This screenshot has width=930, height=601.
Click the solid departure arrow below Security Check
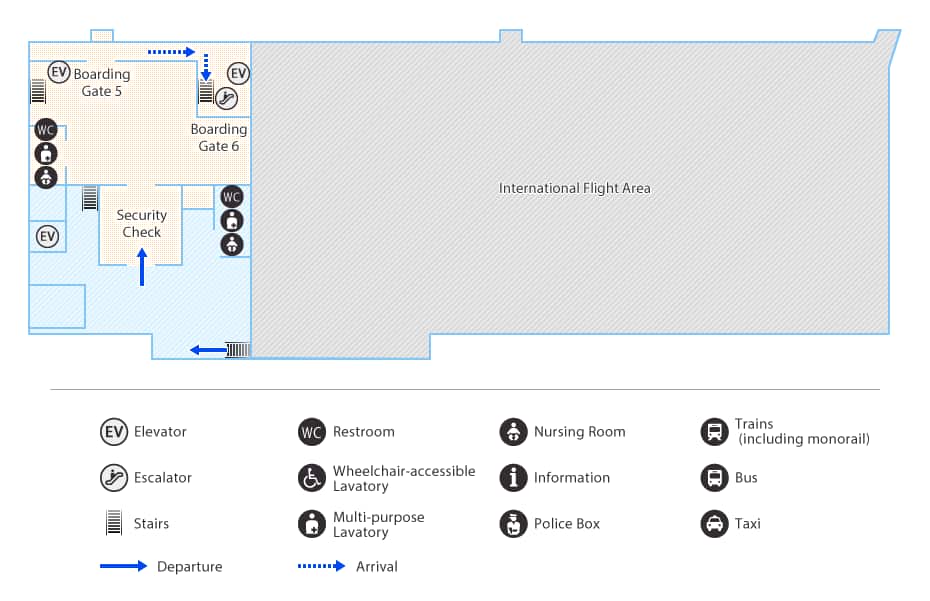(142, 267)
